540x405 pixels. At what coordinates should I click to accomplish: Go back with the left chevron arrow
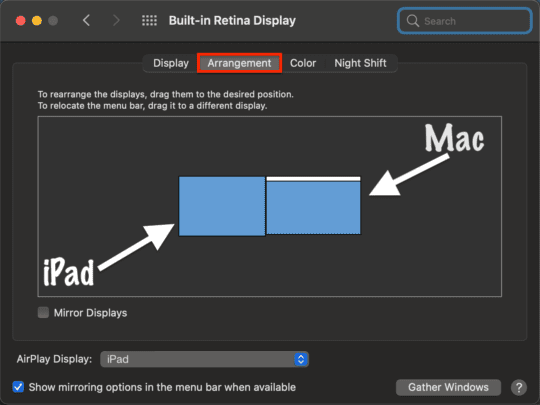click(86, 20)
